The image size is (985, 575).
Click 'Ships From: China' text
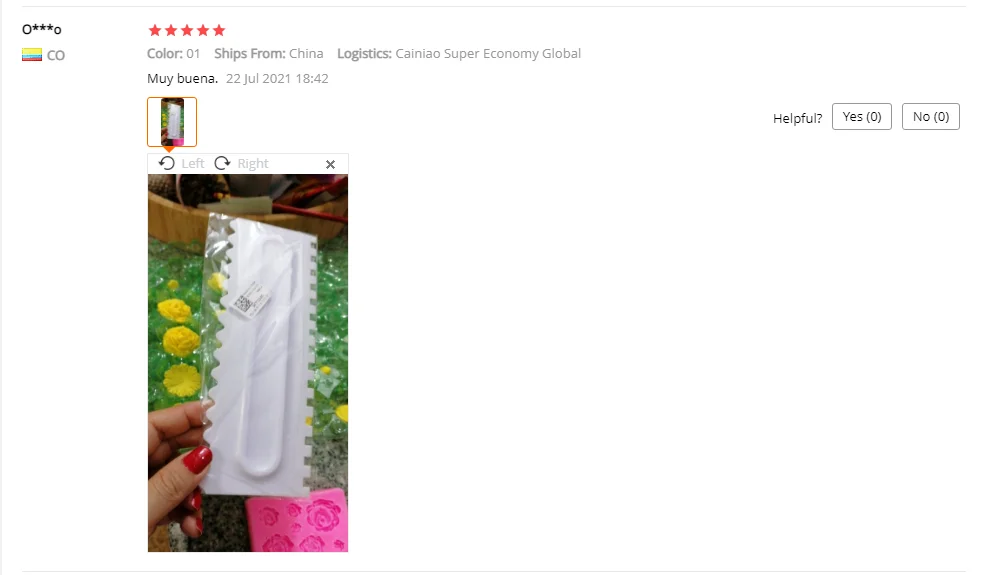(x=269, y=53)
